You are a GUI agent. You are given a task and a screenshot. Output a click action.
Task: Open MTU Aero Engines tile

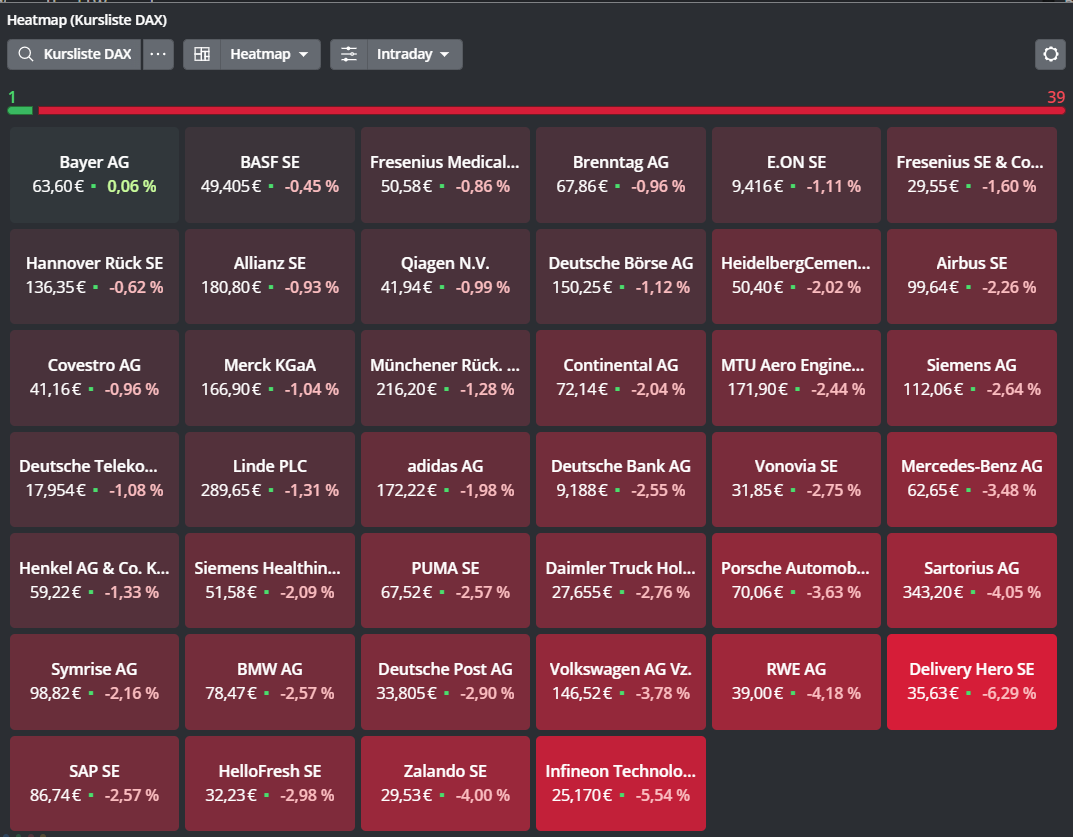(x=797, y=378)
